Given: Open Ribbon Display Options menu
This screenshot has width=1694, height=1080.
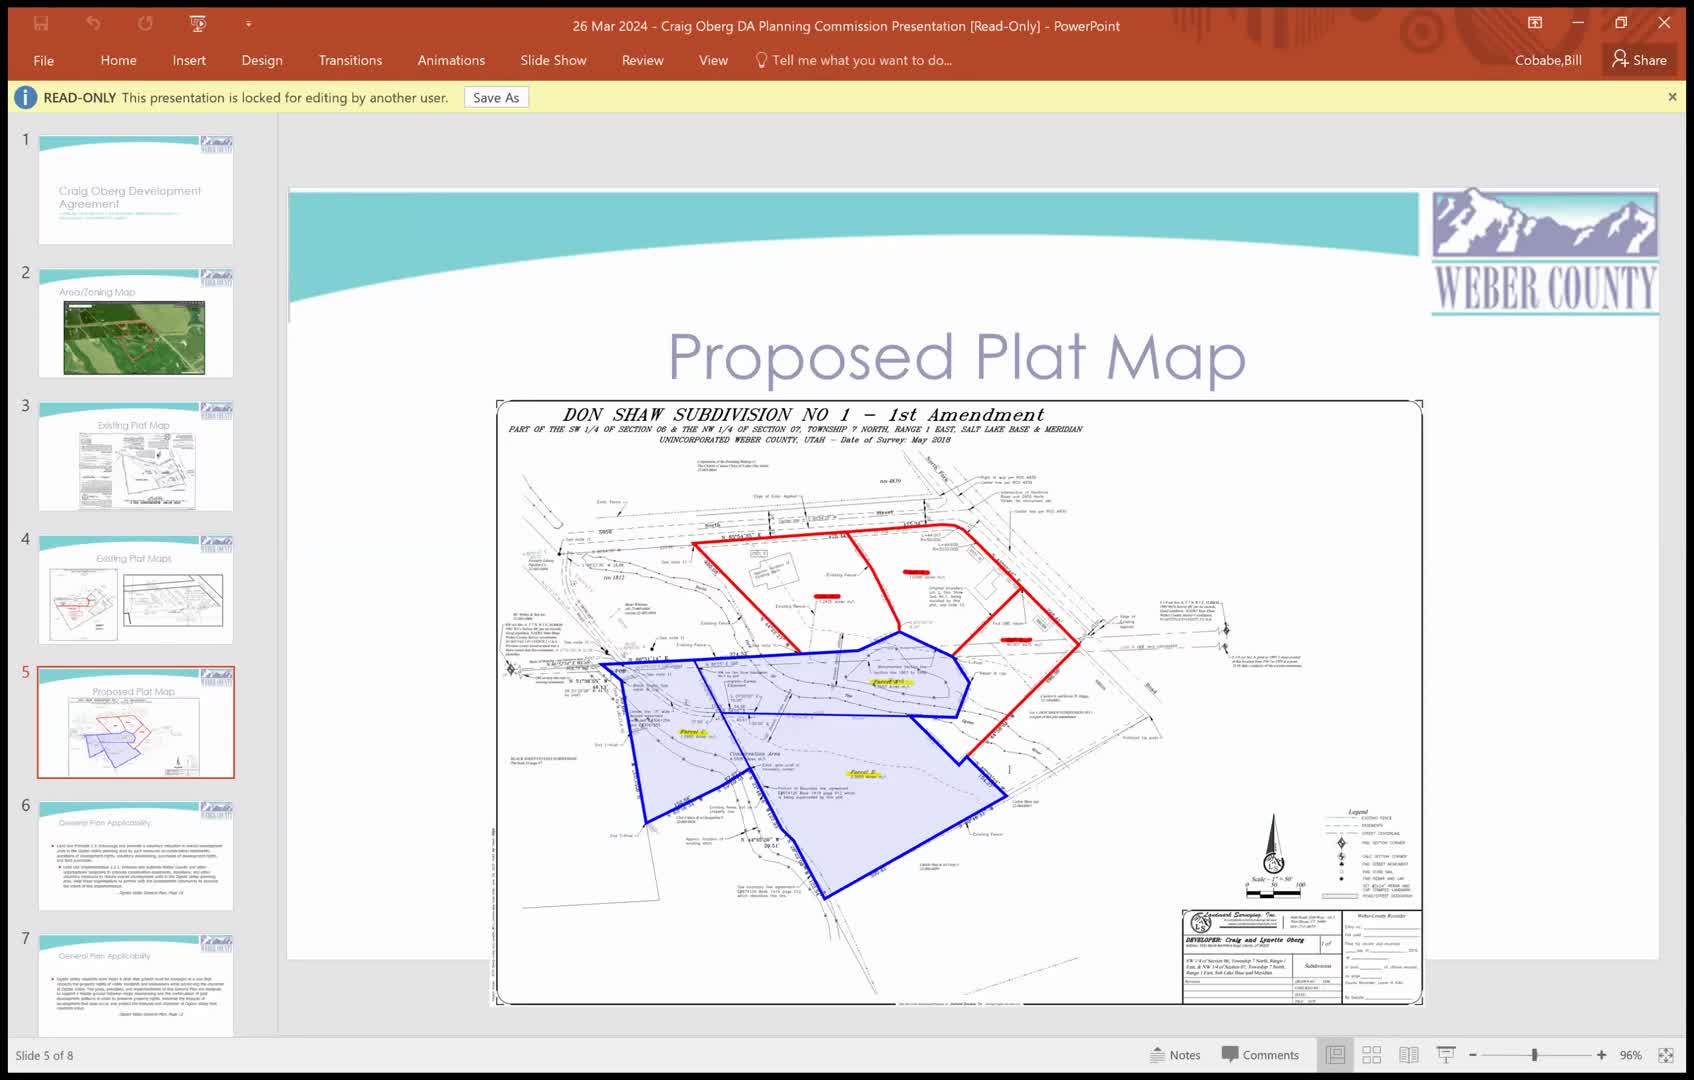Looking at the screenshot, I should point(1535,23).
